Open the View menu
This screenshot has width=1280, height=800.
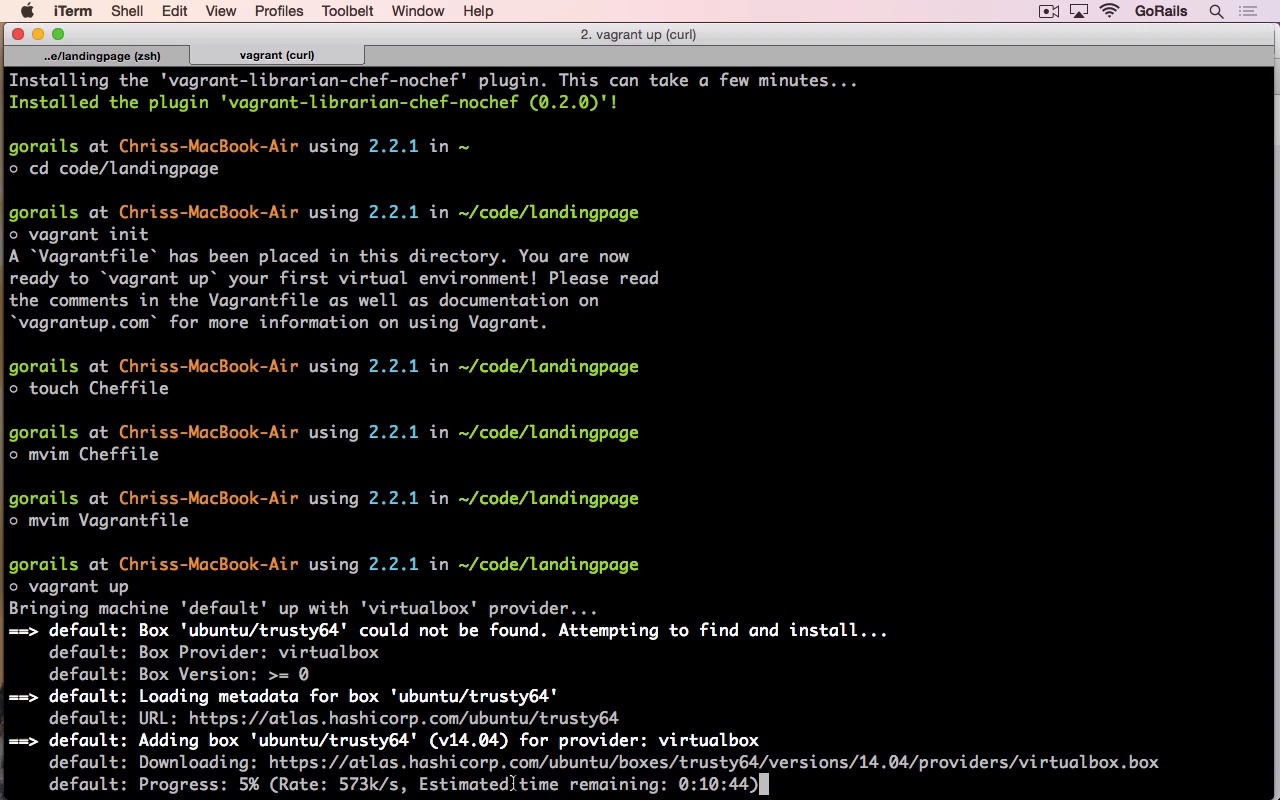coord(221,11)
